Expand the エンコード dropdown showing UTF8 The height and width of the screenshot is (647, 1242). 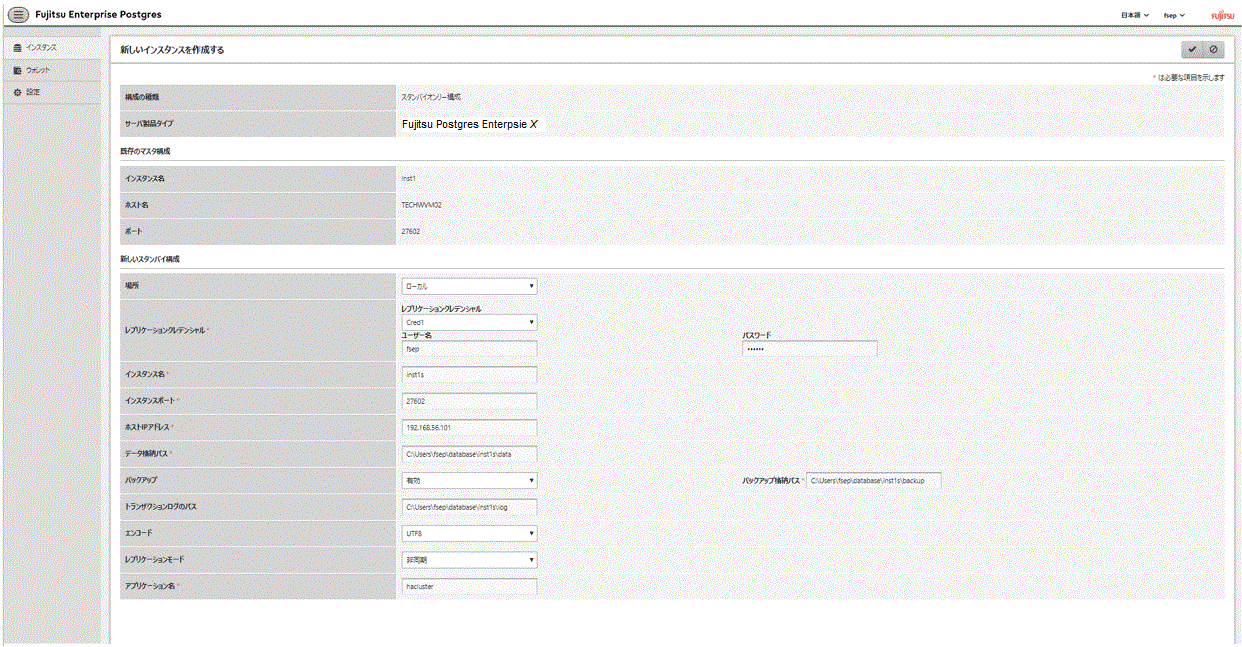coord(469,534)
